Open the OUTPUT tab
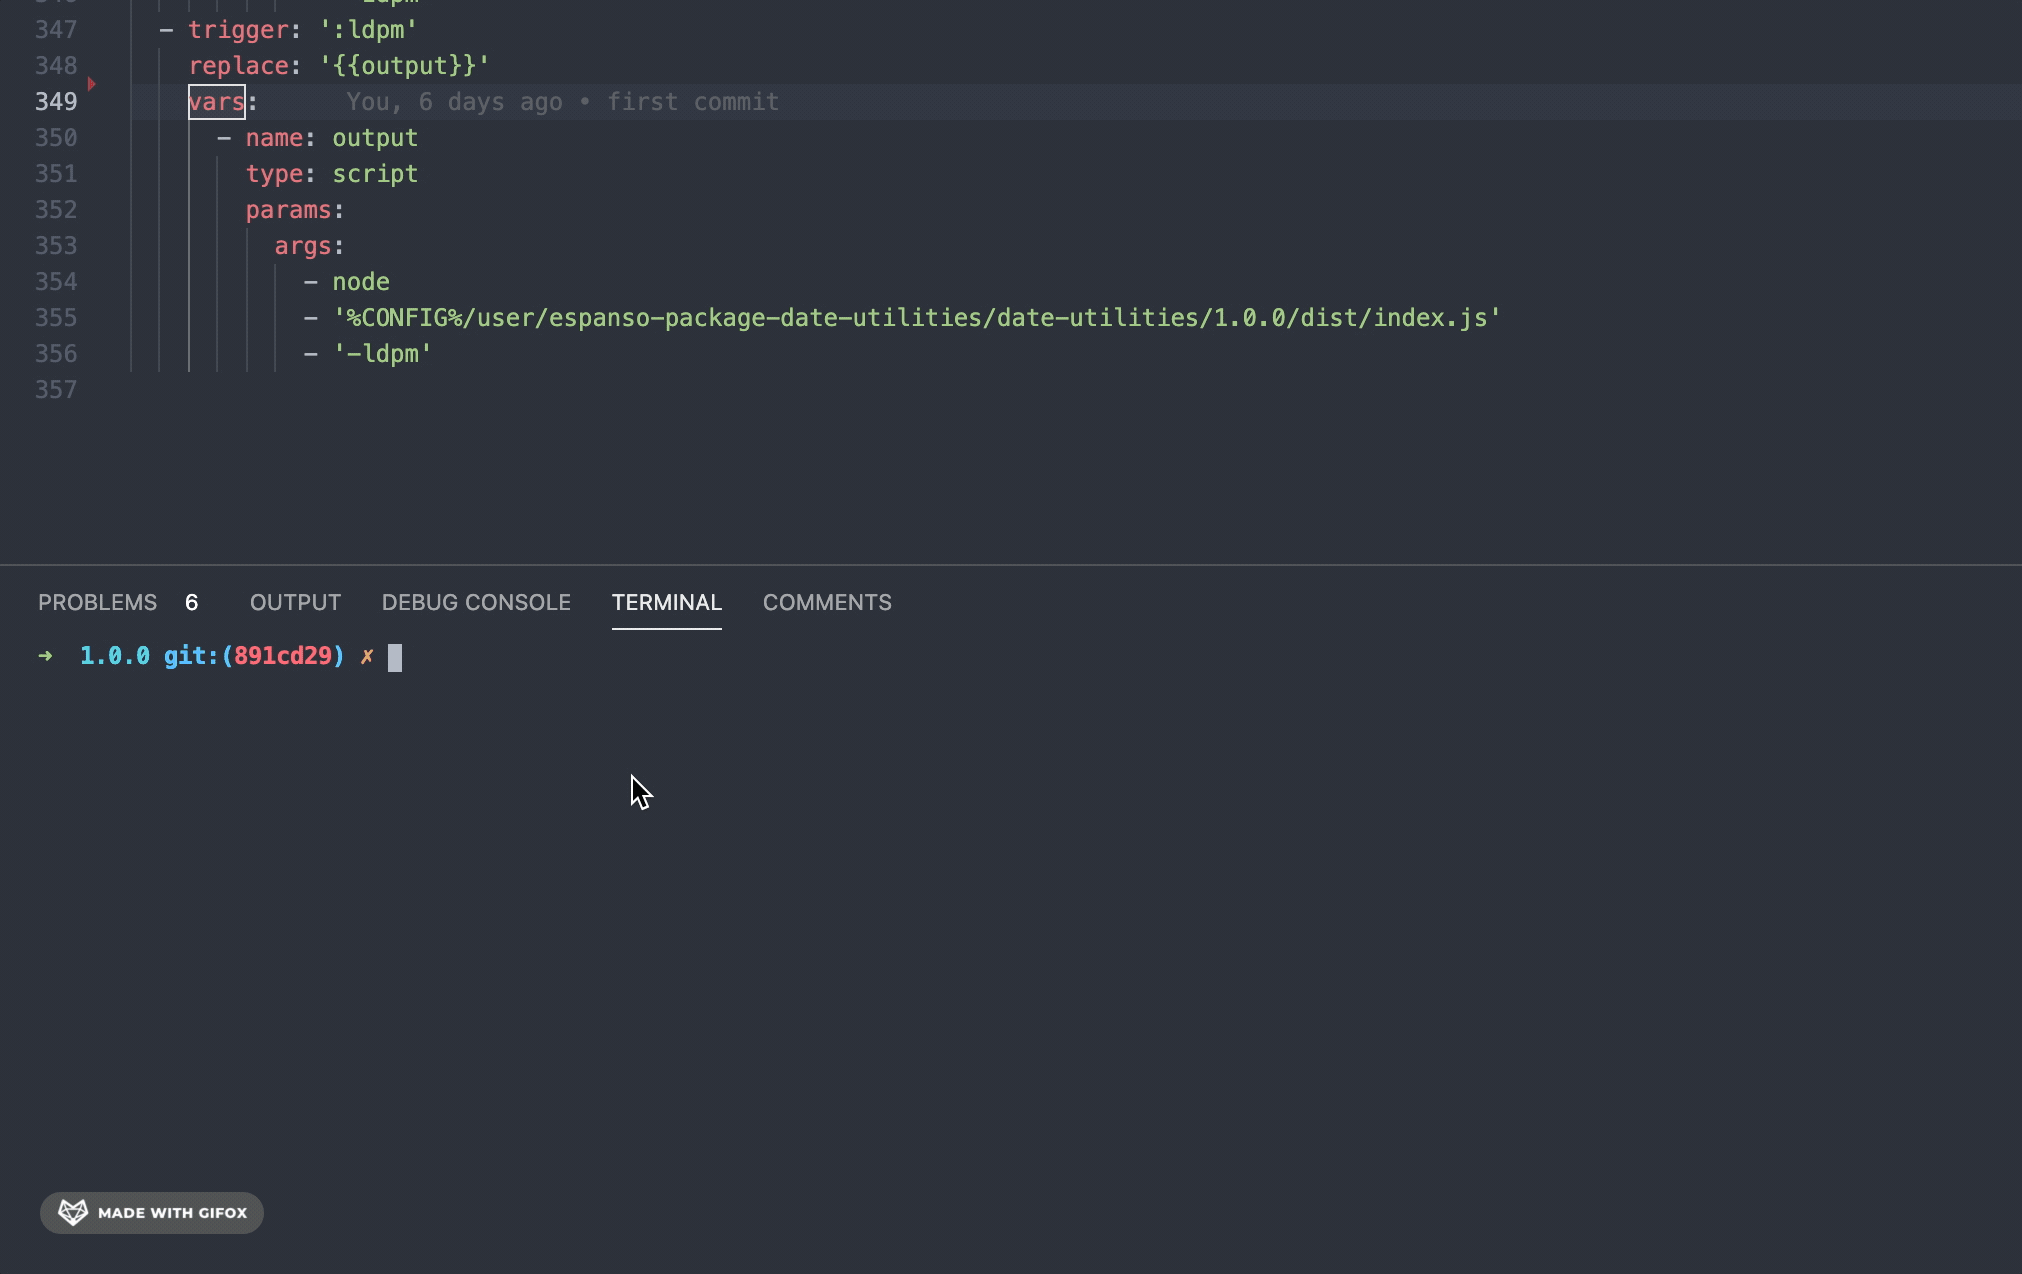 tap(294, 602)
